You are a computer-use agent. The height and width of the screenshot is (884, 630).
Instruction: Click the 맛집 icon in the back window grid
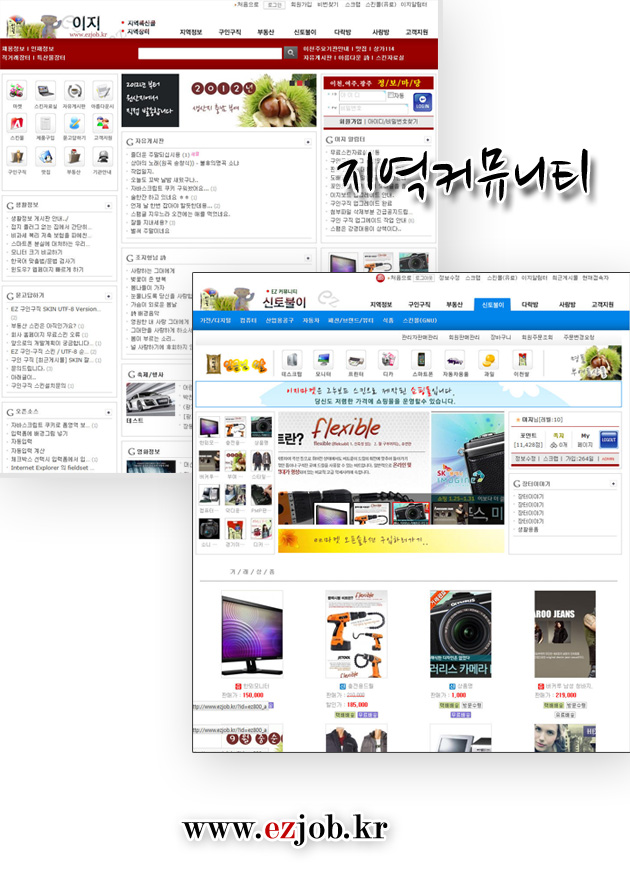46,156
